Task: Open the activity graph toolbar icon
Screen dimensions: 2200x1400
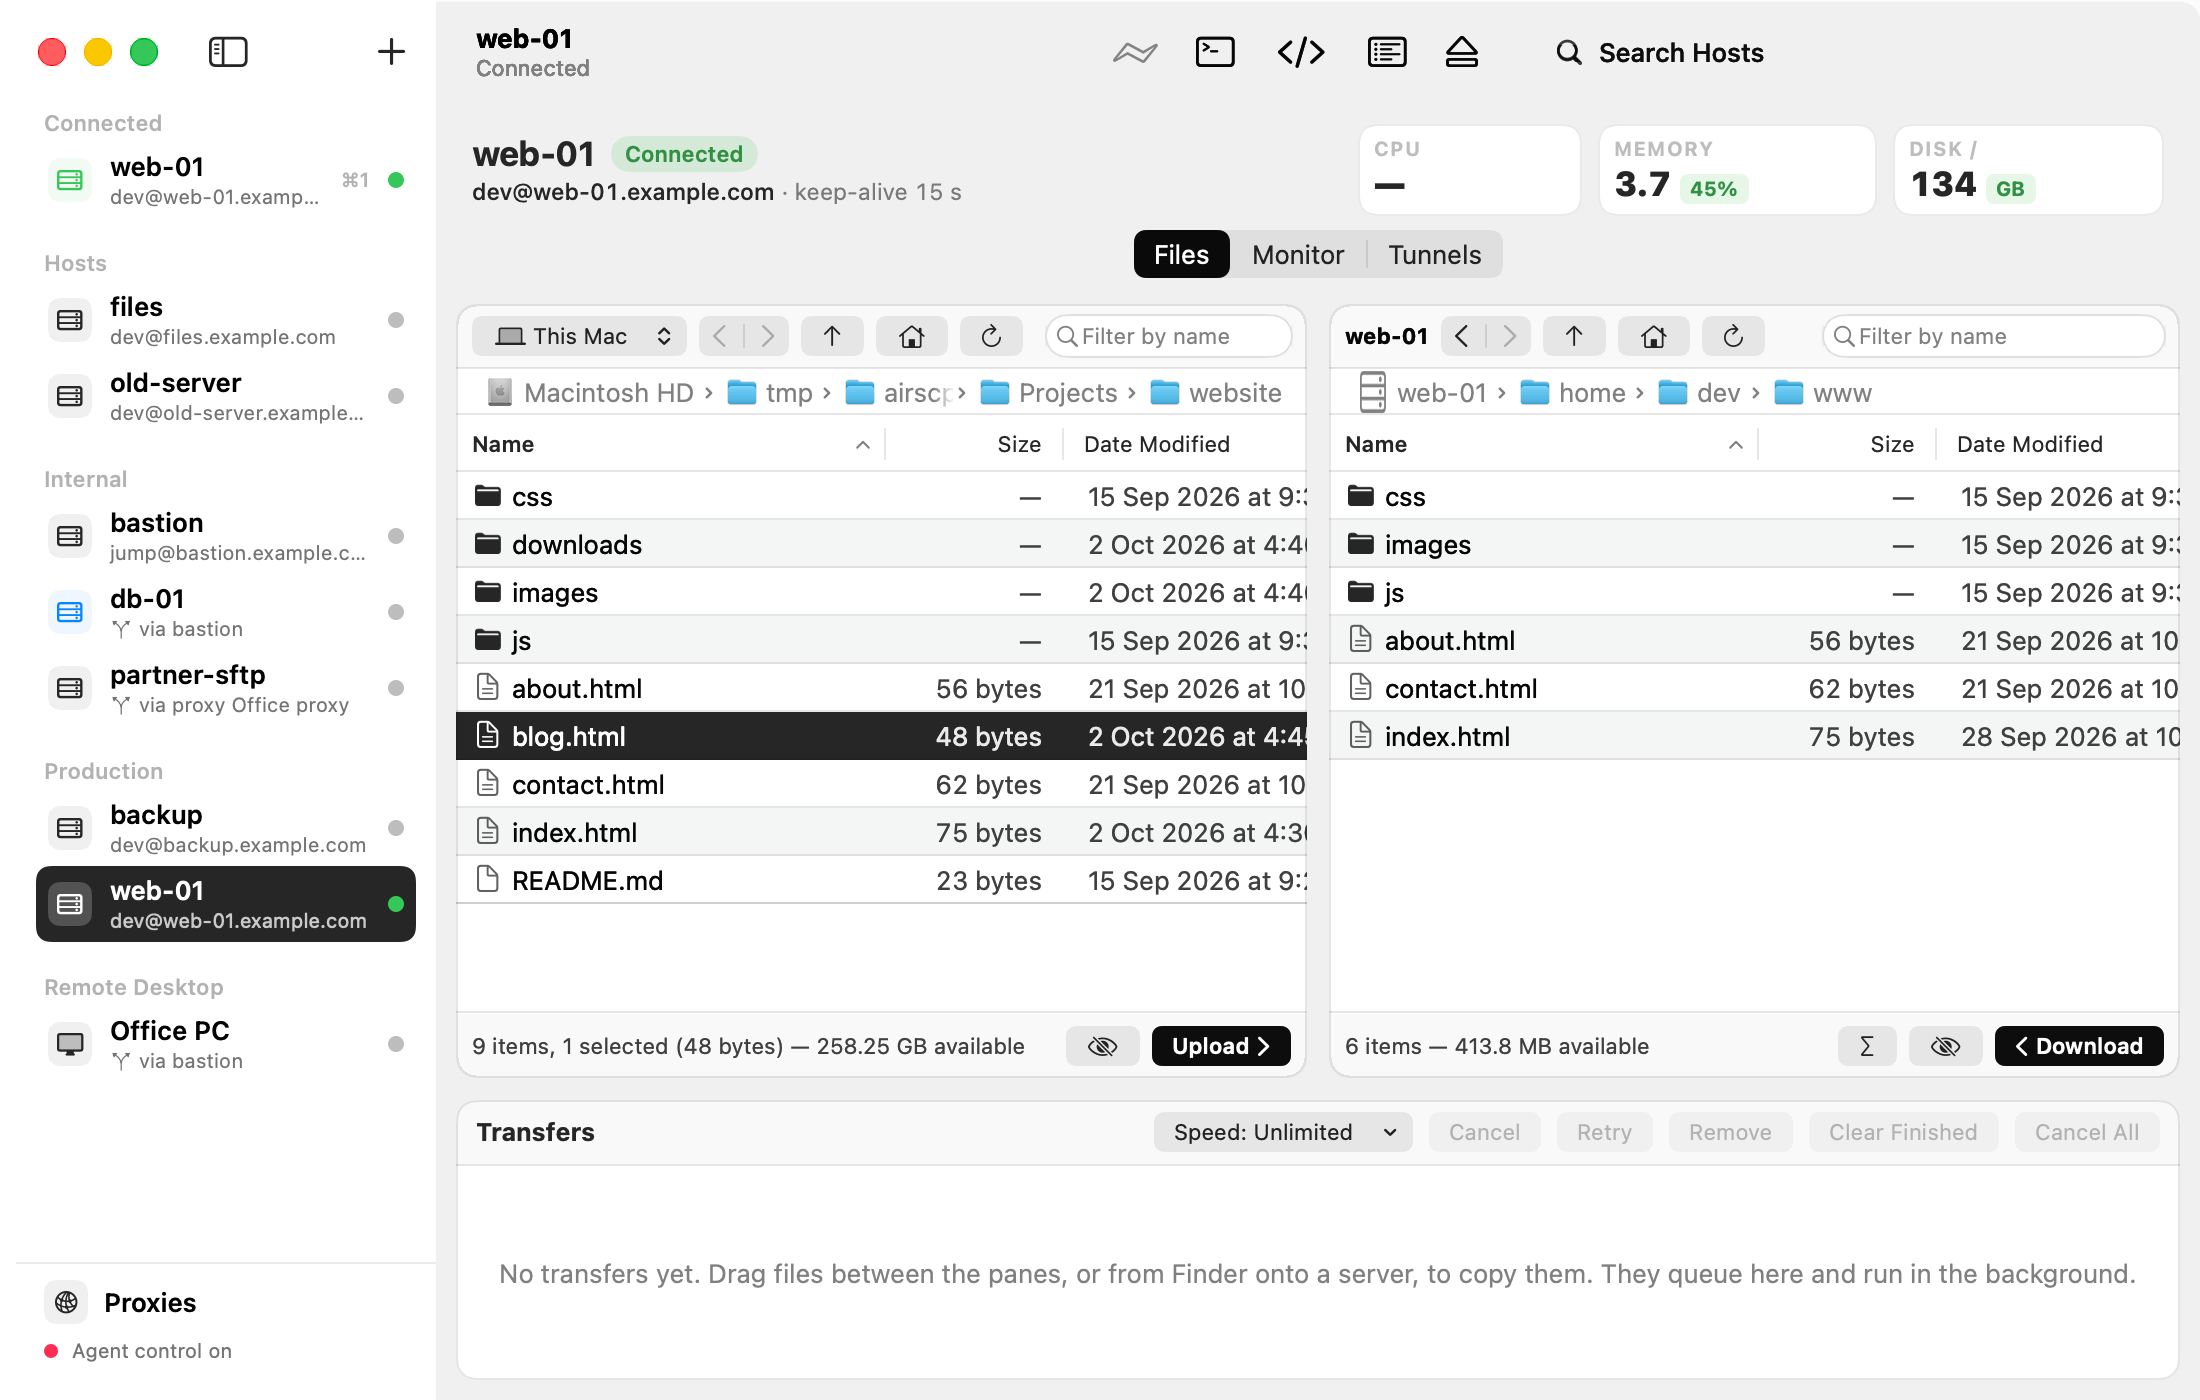Action: (1135, 52)
